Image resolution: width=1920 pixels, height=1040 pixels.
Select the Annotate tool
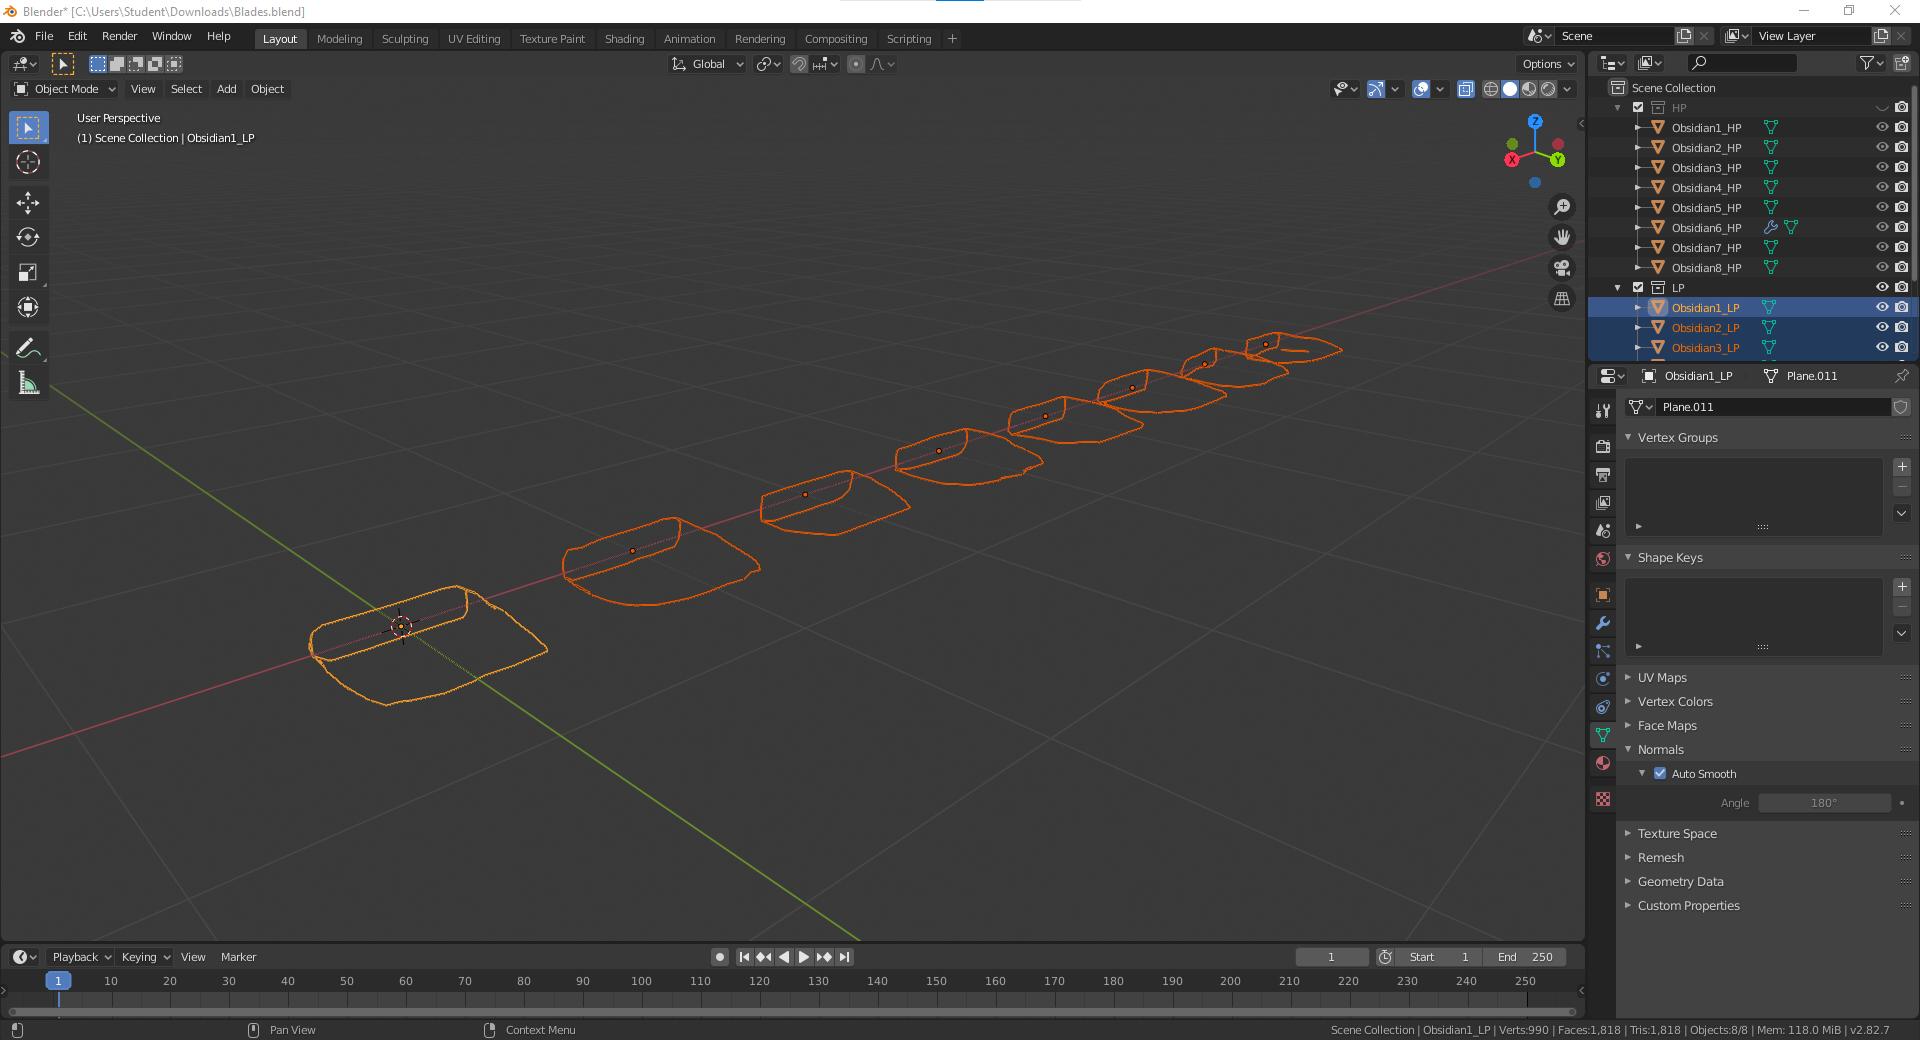[28, 348]
